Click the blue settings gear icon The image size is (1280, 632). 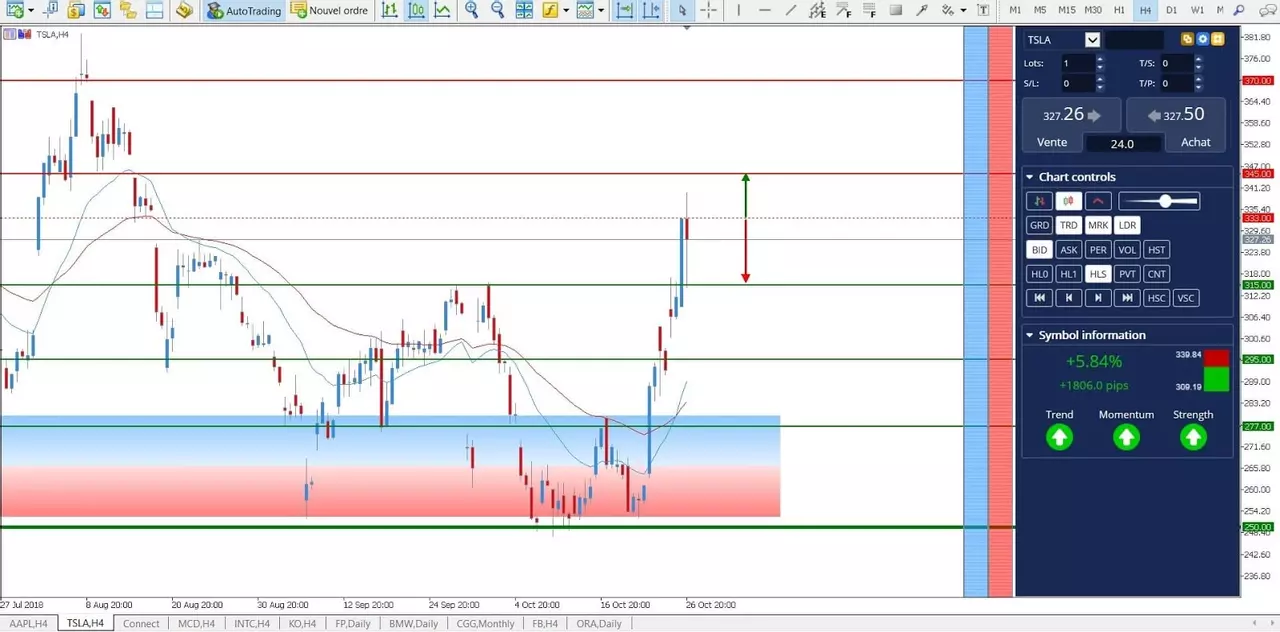coord(1203,40)
